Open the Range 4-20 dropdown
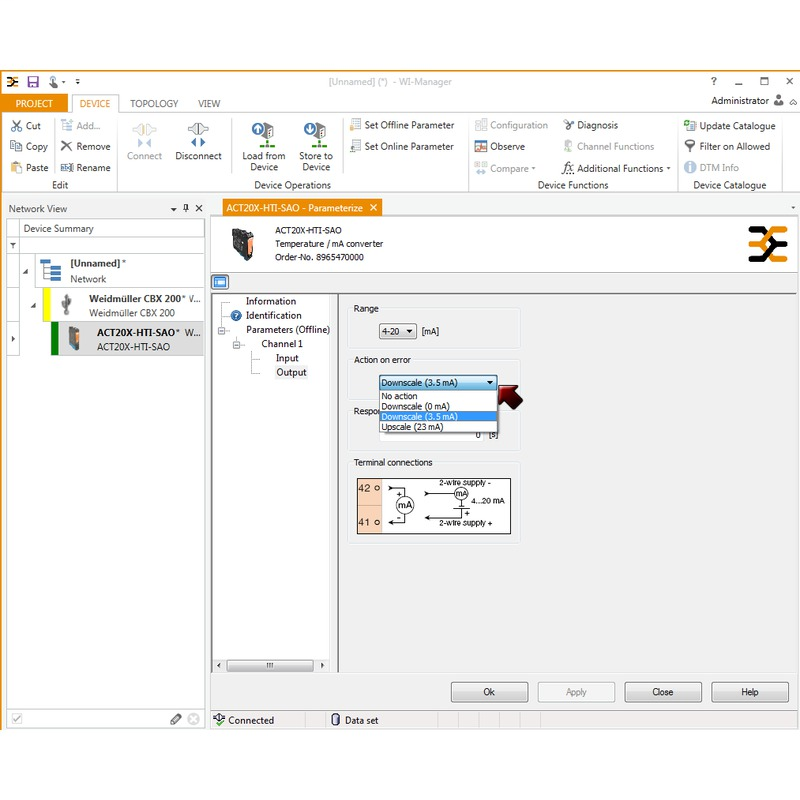Image resolution: width=800 pixels, height=800 pixels. (x=397, y=332)
